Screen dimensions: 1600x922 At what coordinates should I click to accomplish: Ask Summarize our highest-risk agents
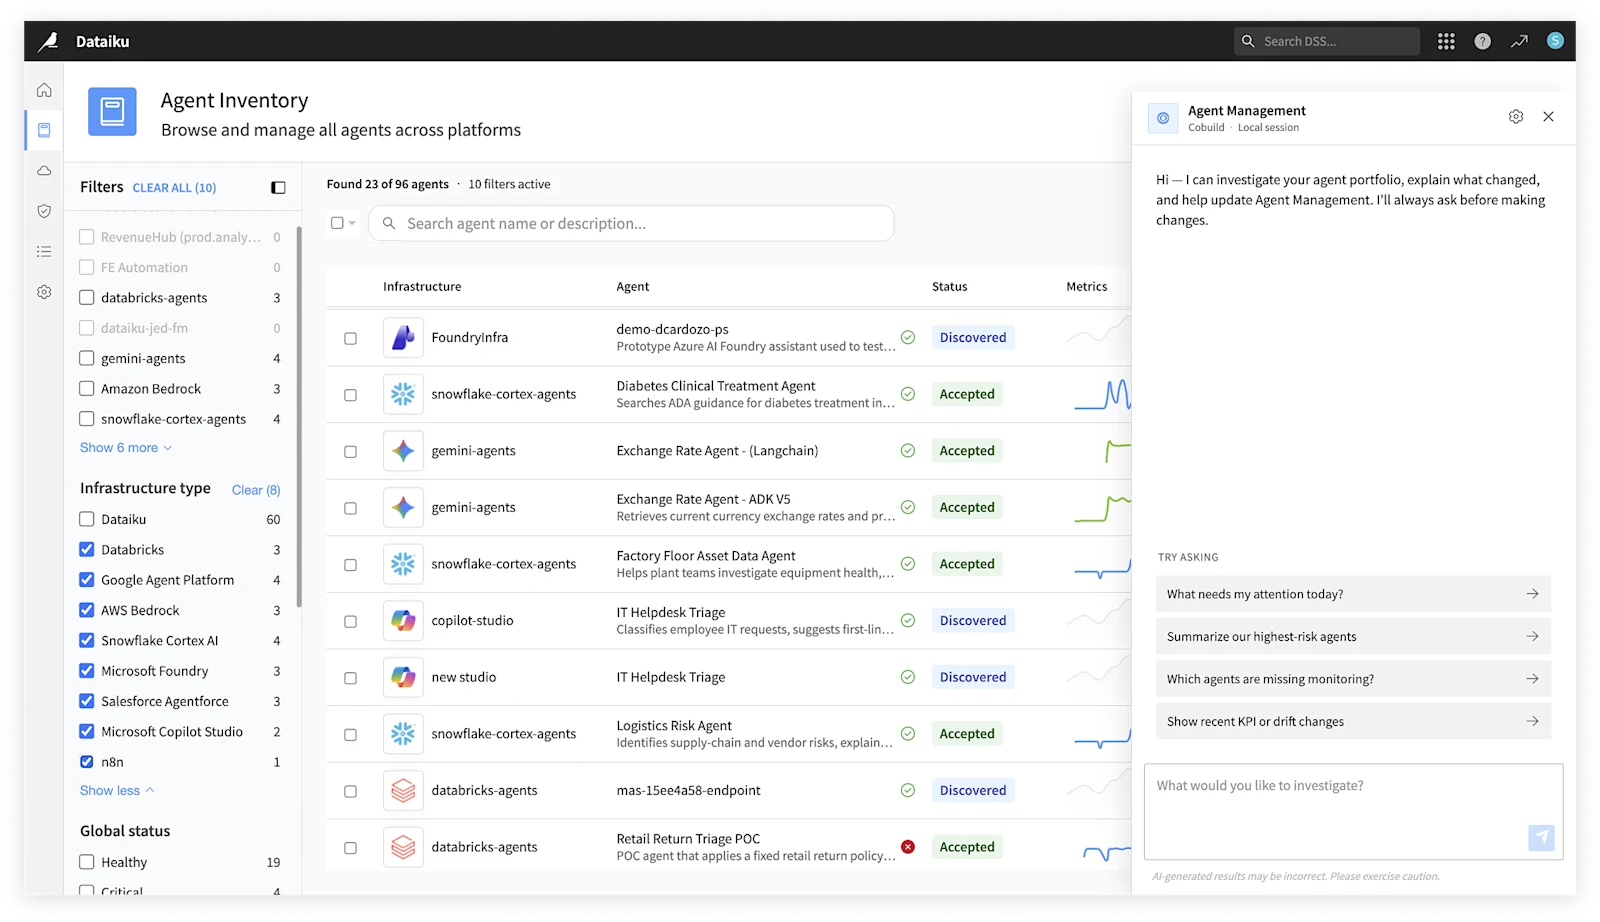click(1353, 636)
